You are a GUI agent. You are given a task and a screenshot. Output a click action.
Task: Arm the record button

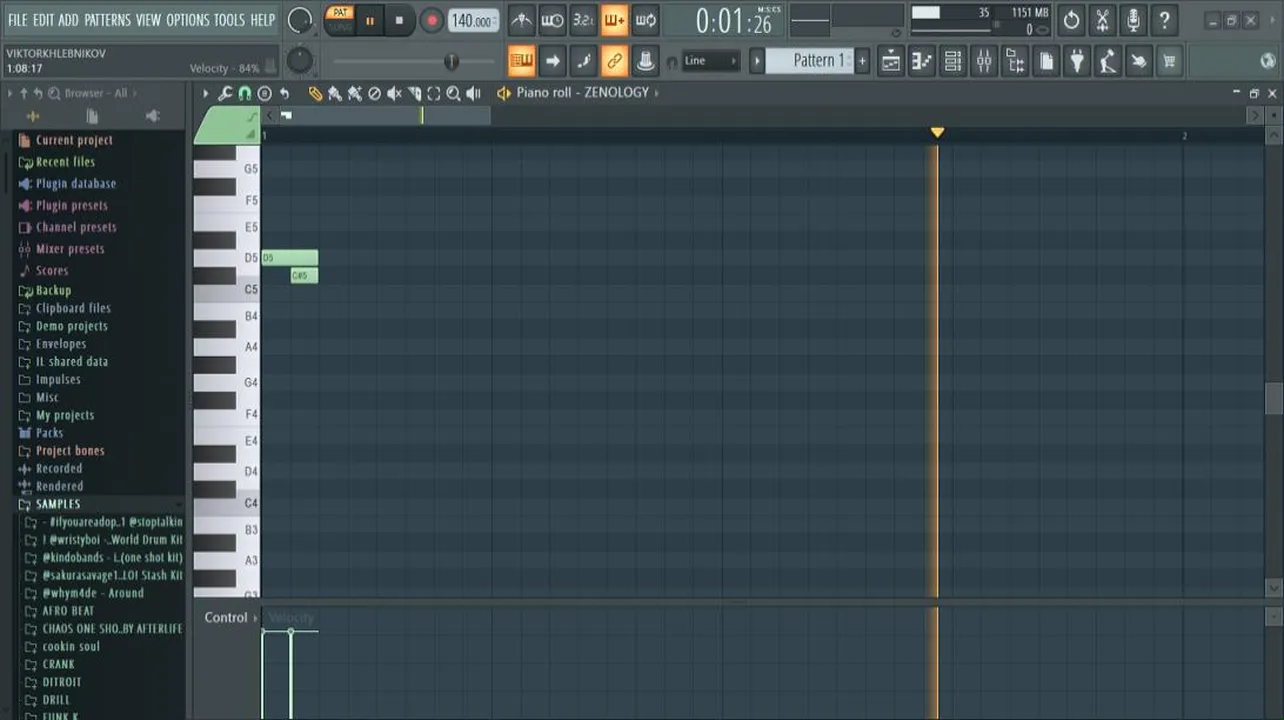pos(432,20)
